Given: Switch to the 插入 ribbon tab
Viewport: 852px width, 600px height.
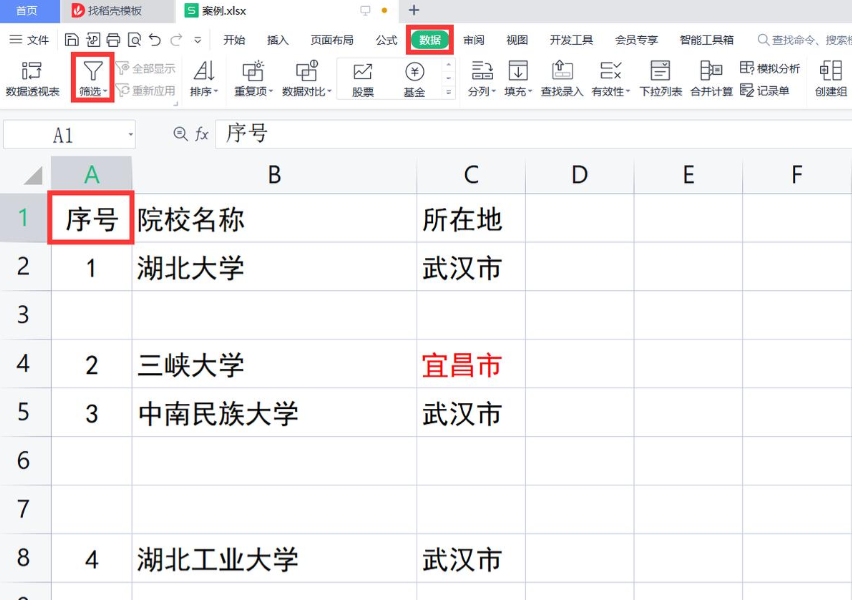Looking at the screenshot, I should pyautogui.click(x=277, y=40).
